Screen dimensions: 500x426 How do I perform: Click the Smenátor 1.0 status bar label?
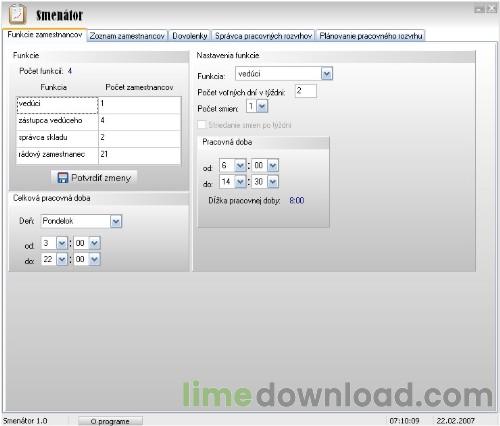click(25, 421)
